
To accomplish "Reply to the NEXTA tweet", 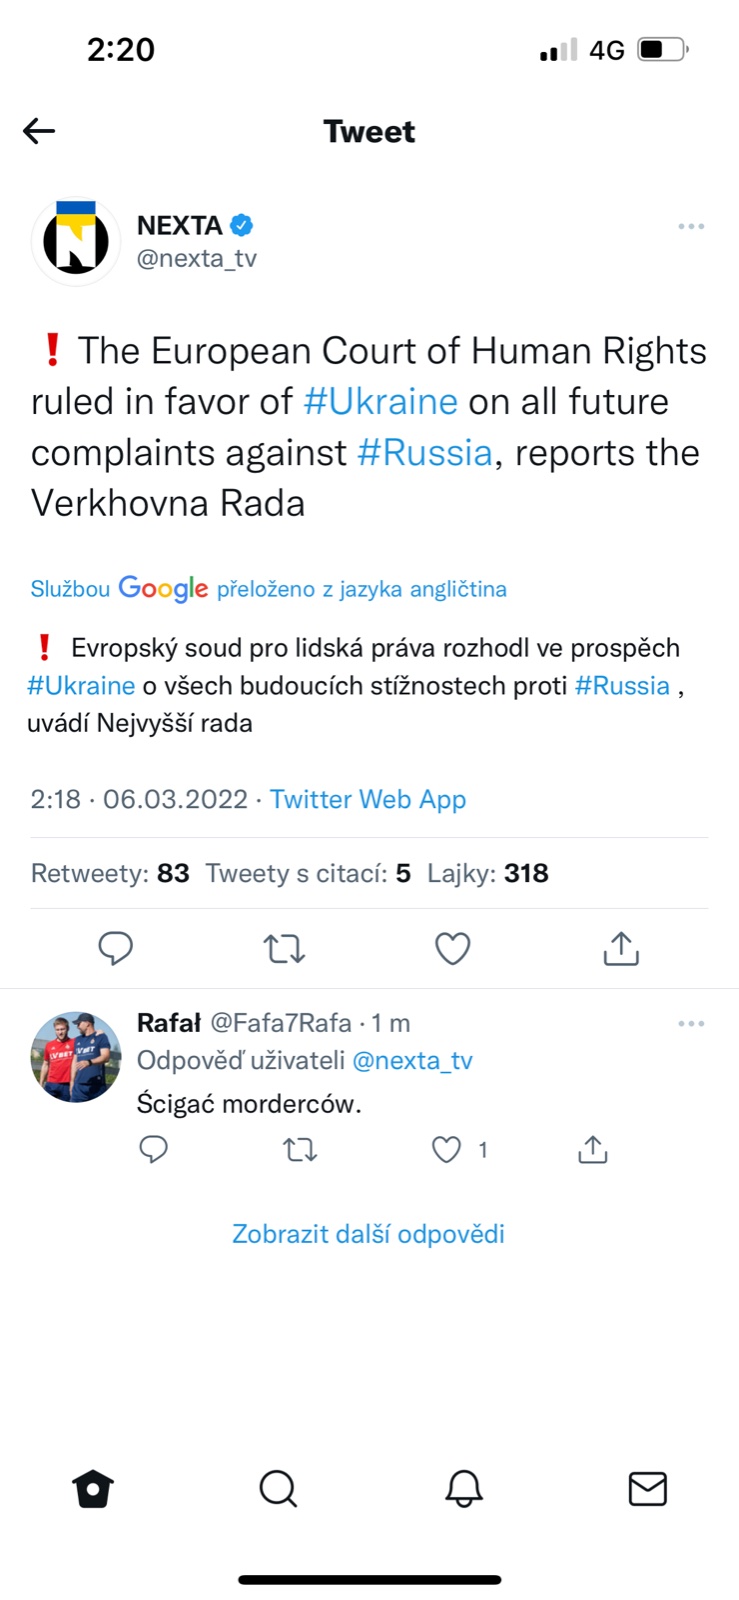I will (115, 948).
